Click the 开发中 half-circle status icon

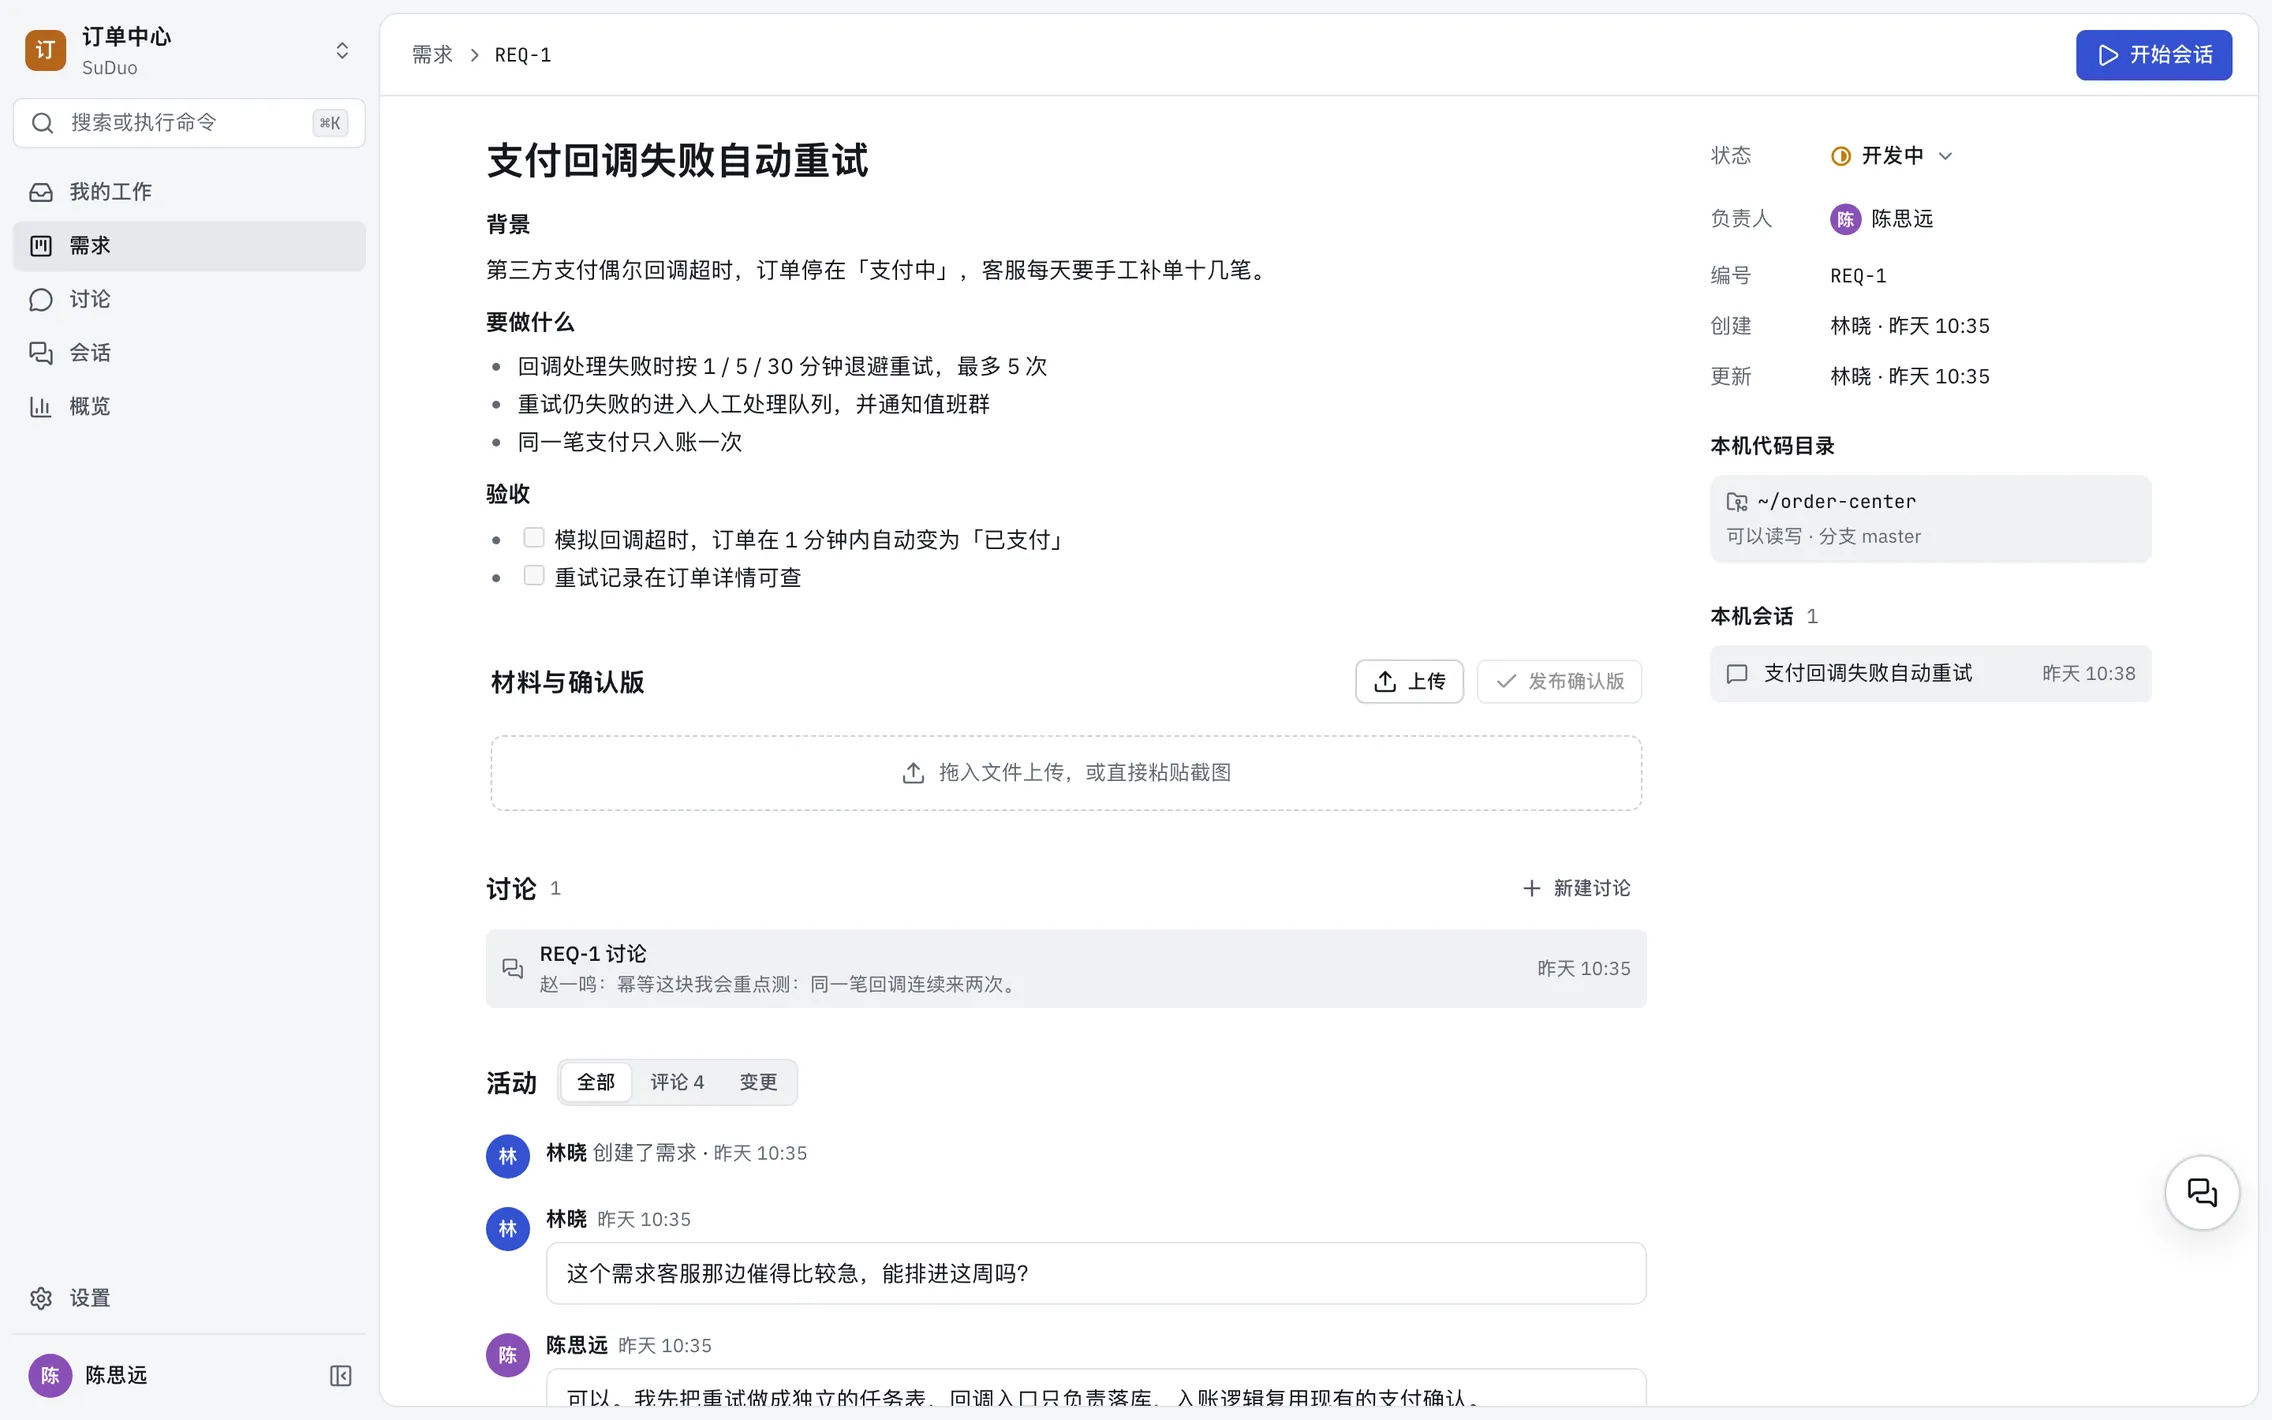pyautogui.click(x=1840, y=156)
